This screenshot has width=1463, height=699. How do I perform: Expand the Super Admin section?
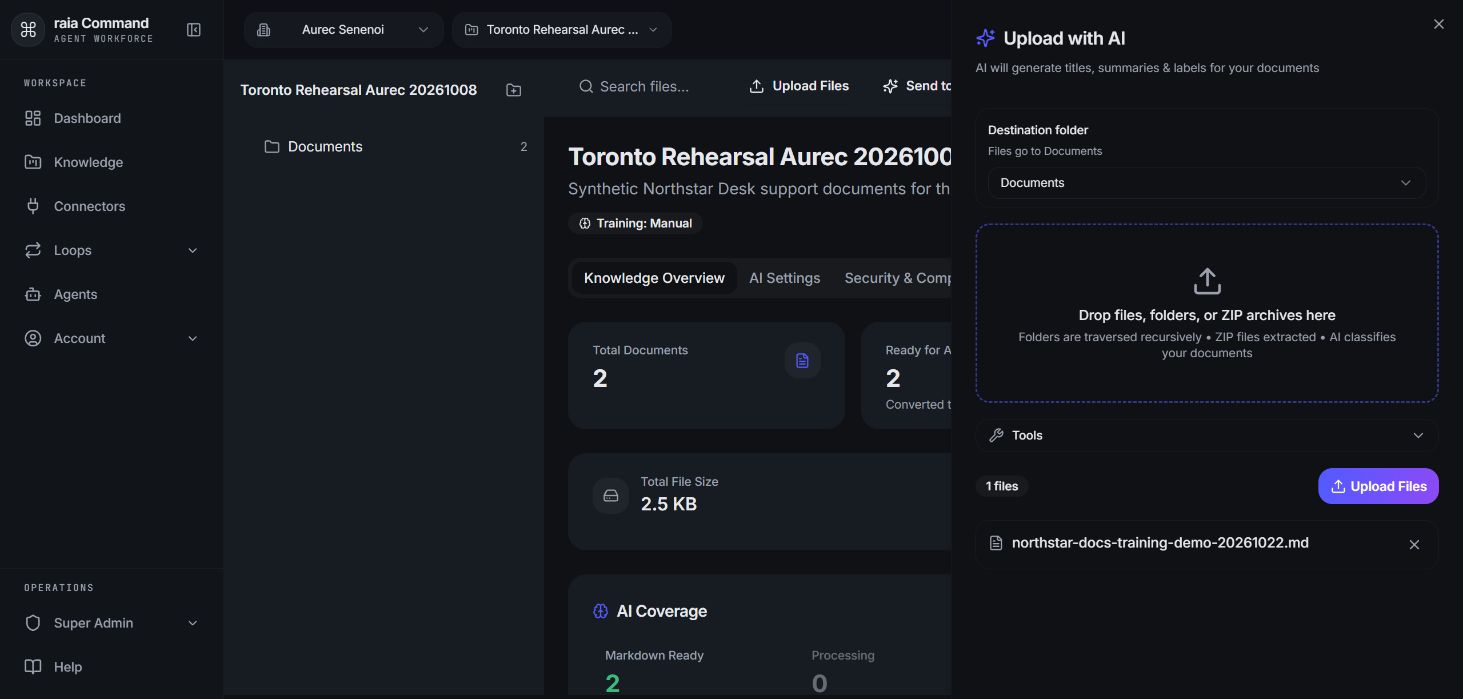click(111, 623)
